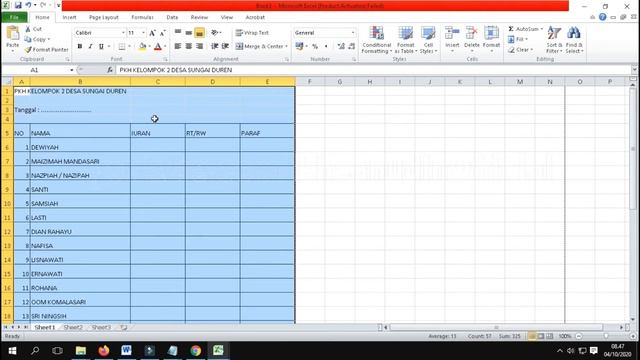Open the Sheet2 worksheet tab

click(x=73, y=327)
